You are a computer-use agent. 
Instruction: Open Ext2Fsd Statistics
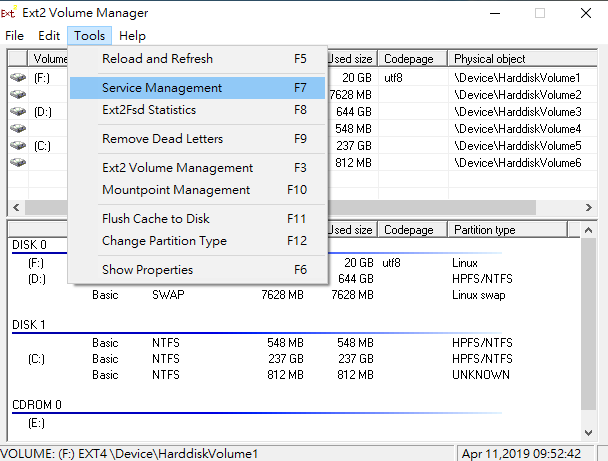click(x=149, y=110)
